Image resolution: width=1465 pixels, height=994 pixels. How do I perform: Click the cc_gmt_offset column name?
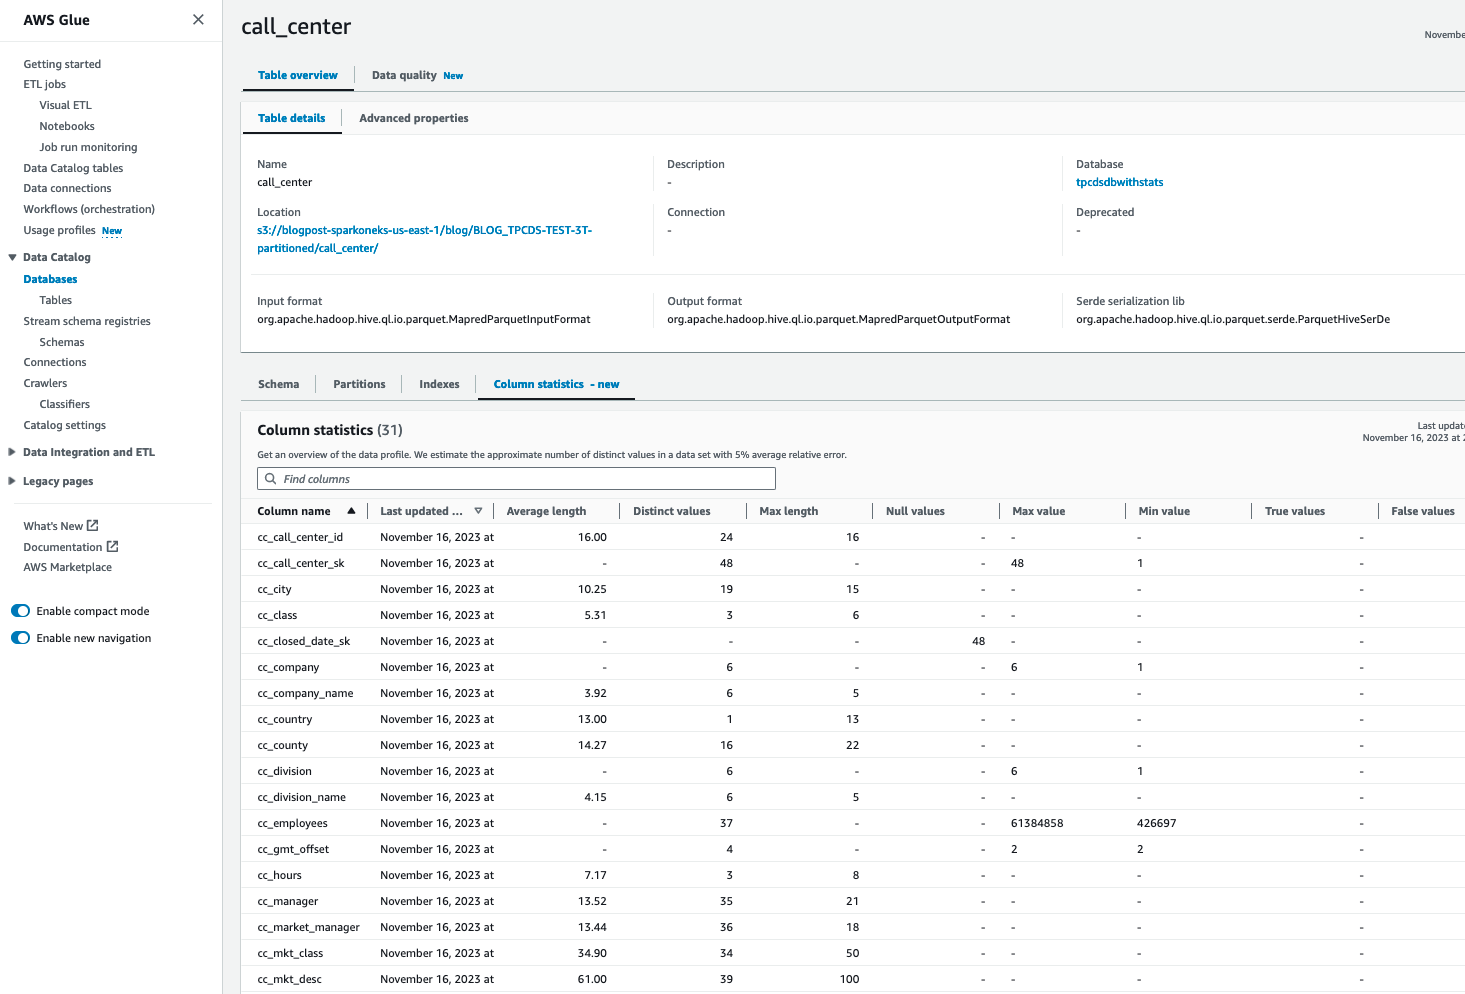293,849
